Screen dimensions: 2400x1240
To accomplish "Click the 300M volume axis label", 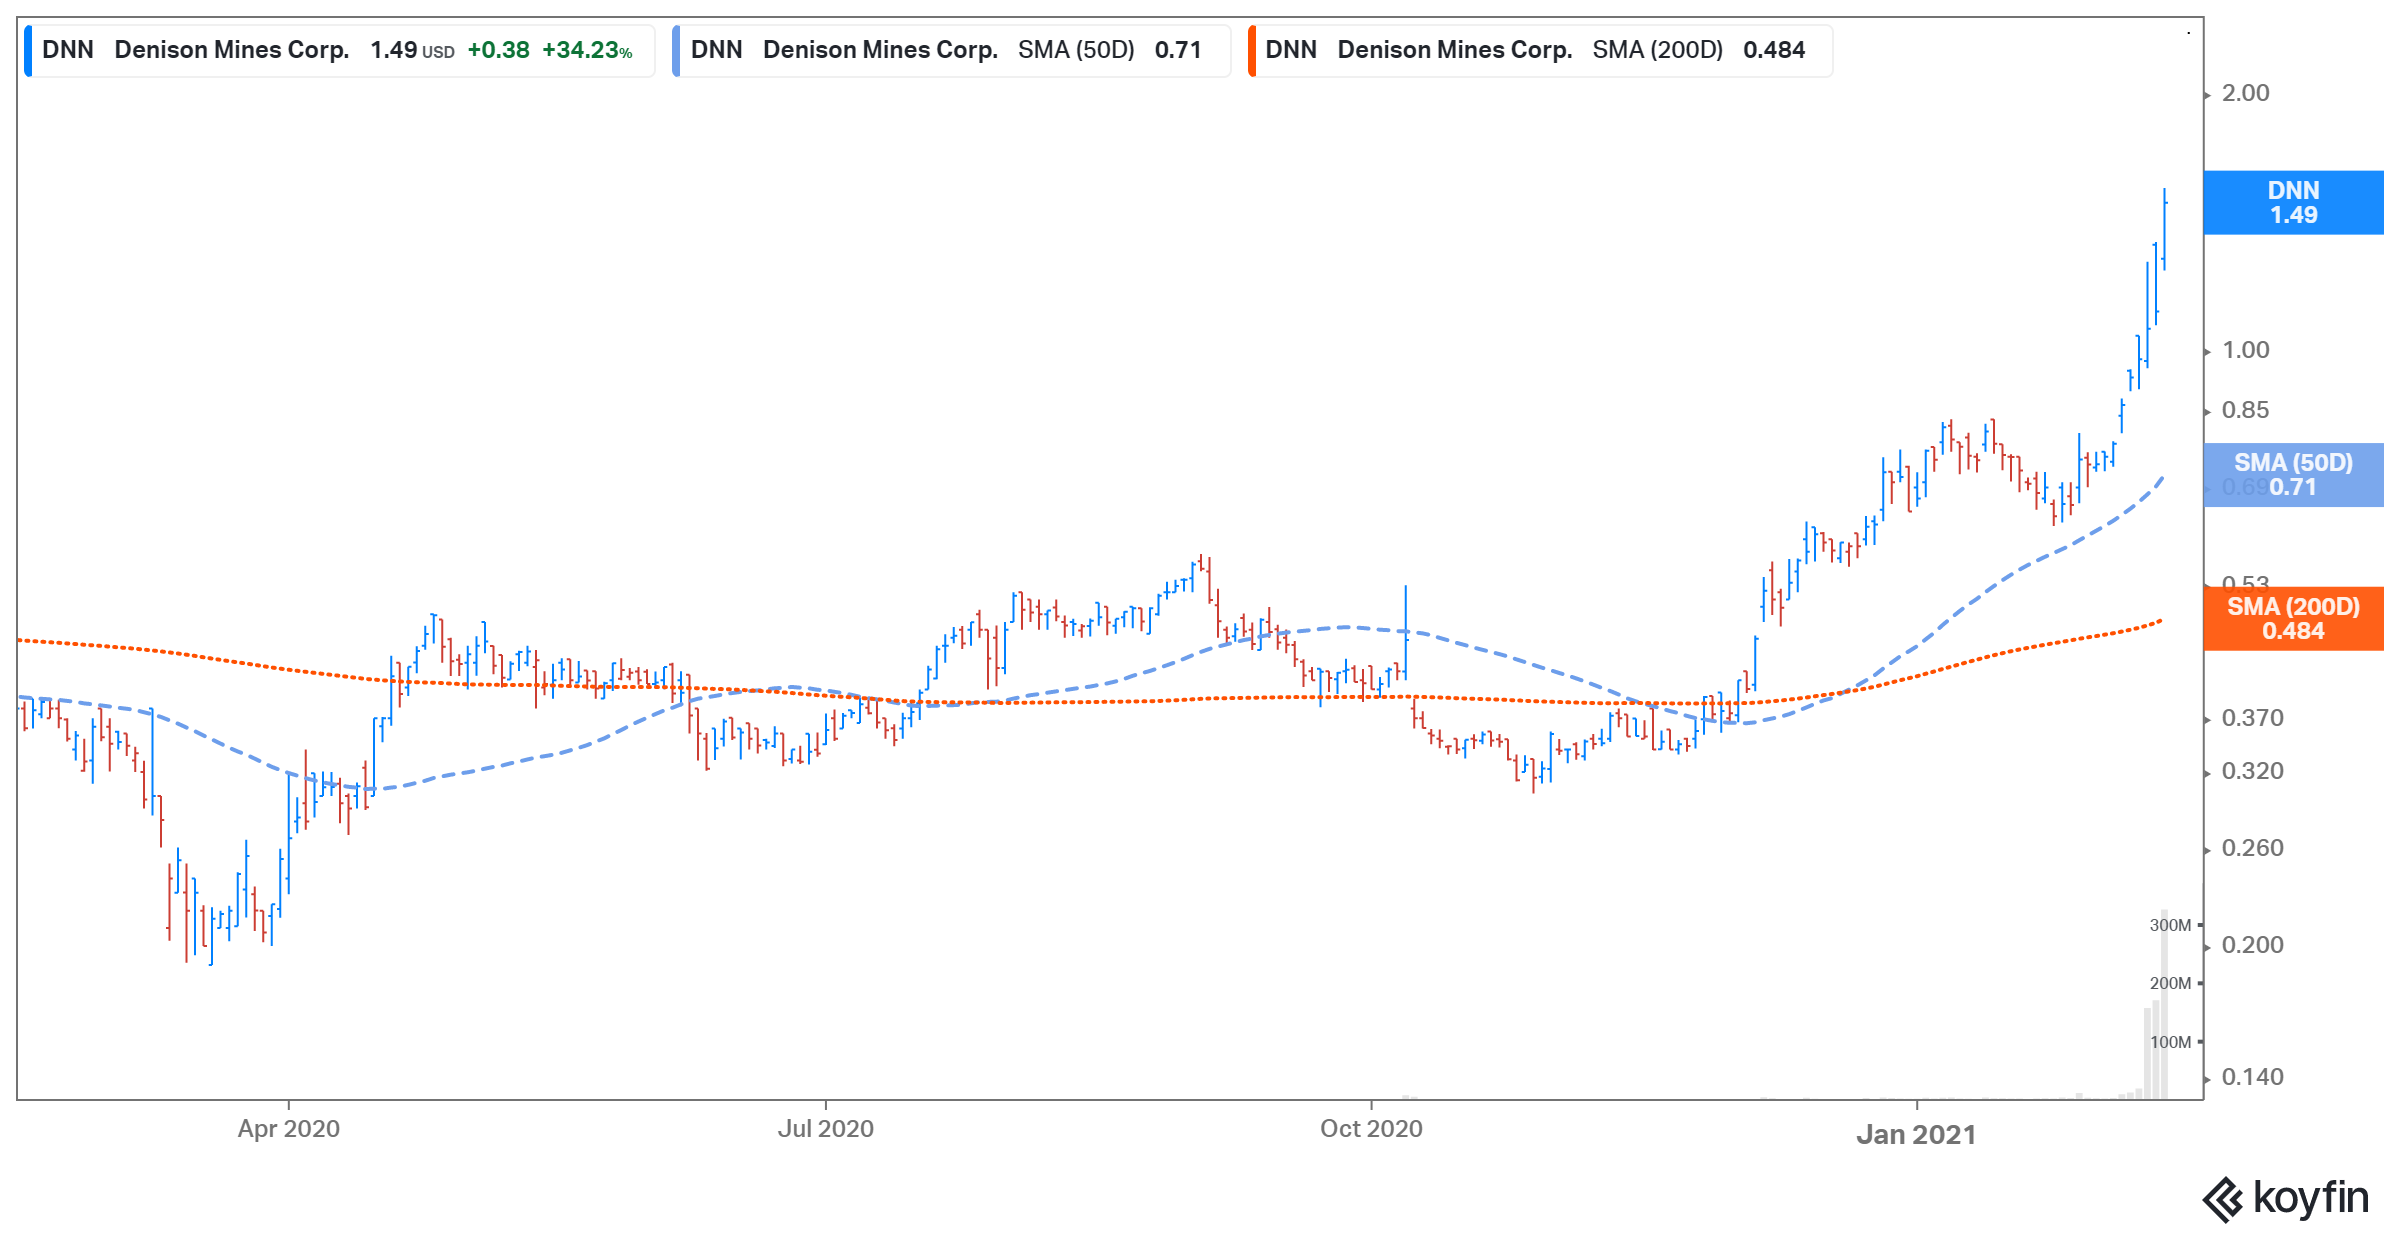I will pyautogui.click(x=2170, y=926).
